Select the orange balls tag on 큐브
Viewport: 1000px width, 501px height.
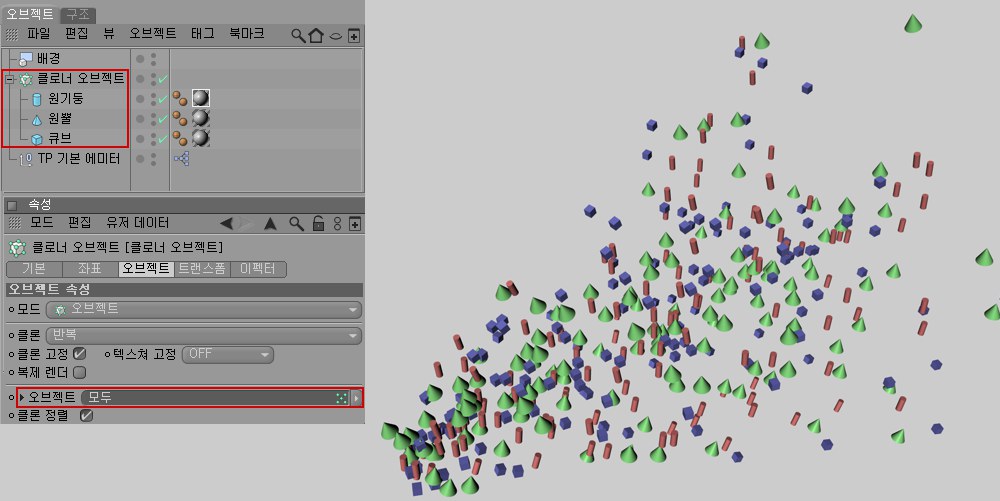(x=180, y=138)
